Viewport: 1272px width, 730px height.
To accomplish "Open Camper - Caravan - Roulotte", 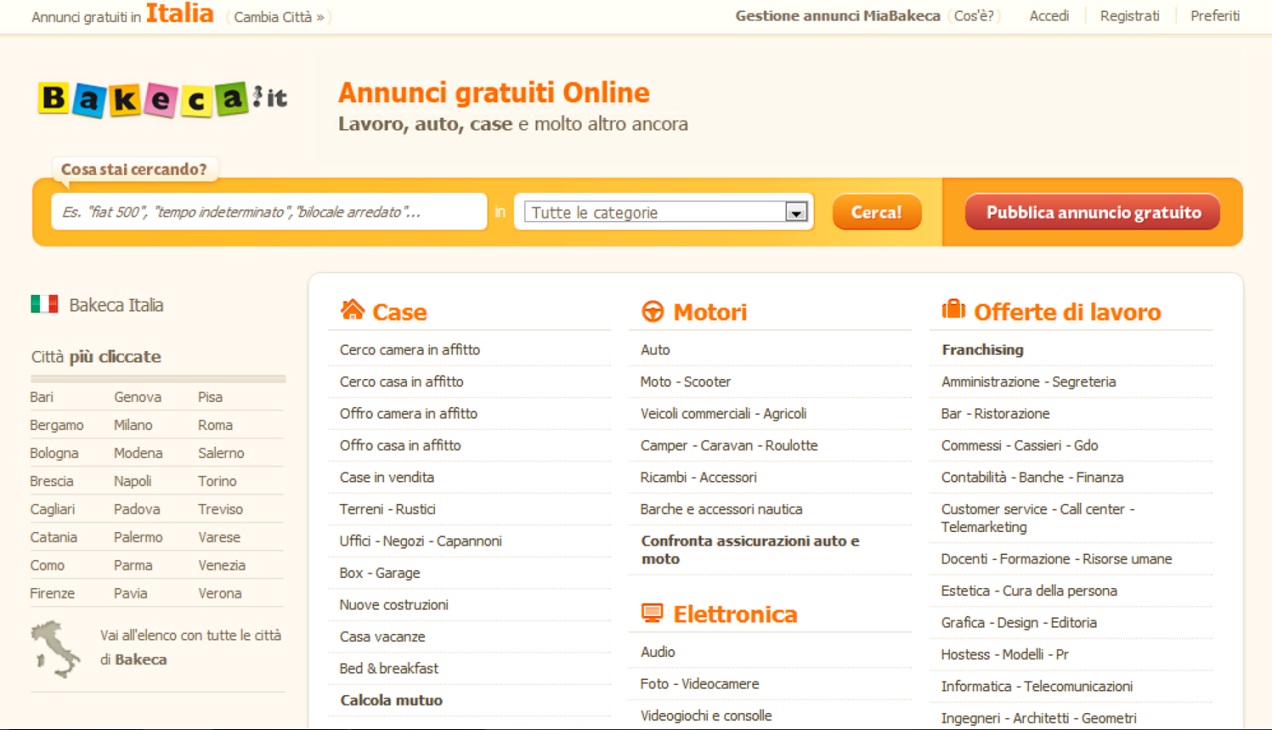I will [729, 446].
